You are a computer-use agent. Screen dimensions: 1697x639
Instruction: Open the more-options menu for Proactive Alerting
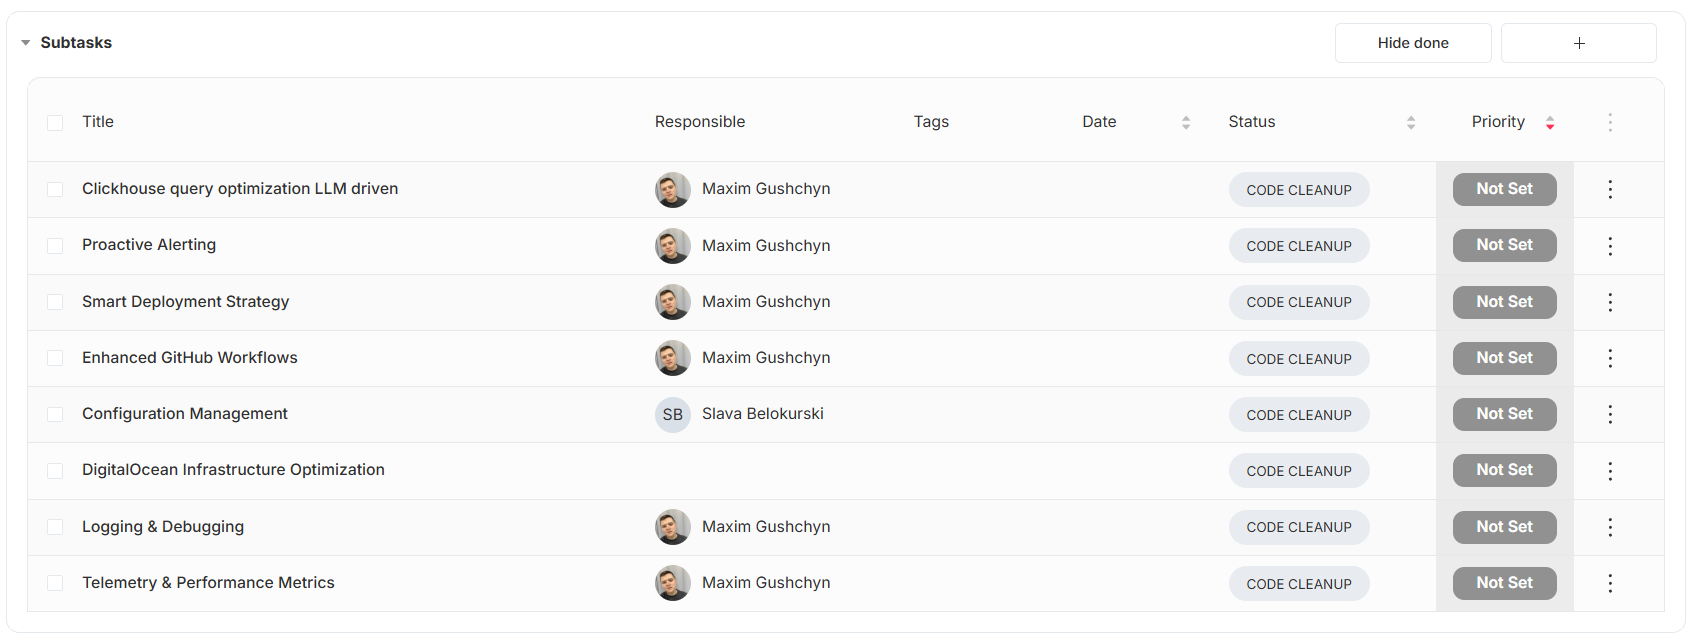click(x=1610, y=246)
